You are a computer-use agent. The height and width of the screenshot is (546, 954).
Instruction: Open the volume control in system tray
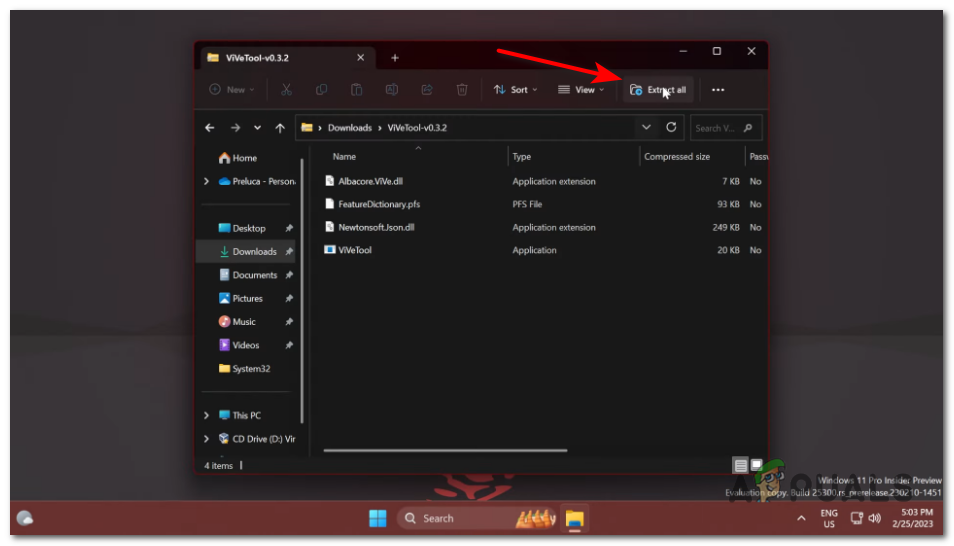(875, 519)
